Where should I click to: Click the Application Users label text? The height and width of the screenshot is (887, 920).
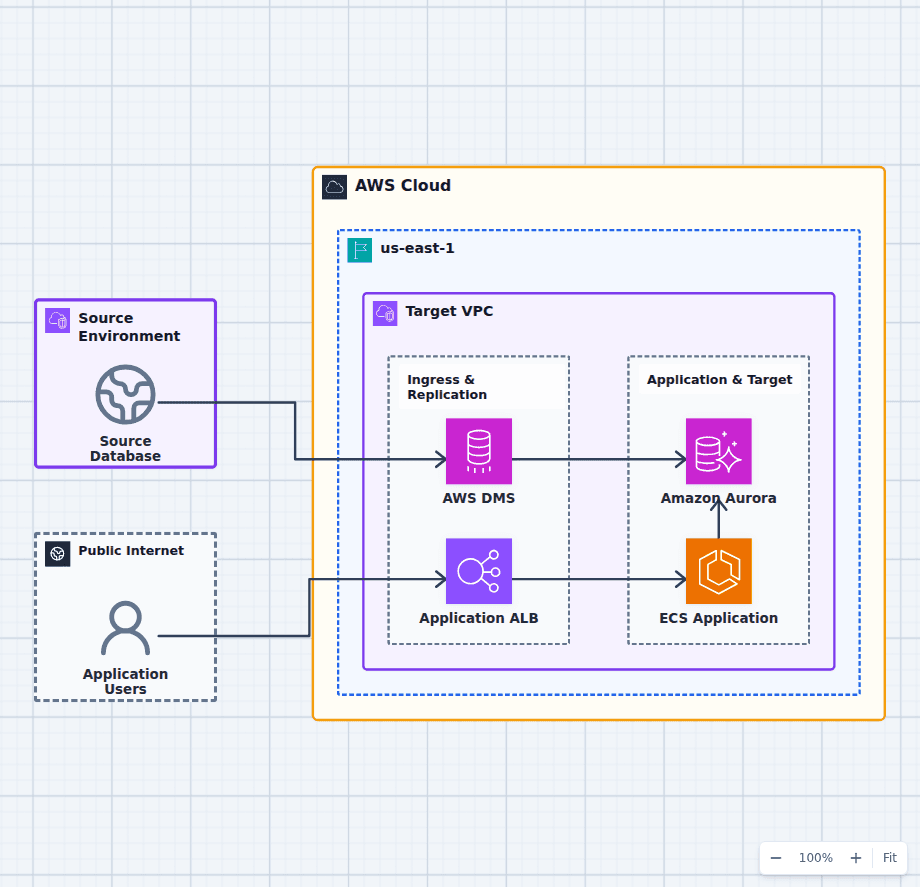click(126, 682)
